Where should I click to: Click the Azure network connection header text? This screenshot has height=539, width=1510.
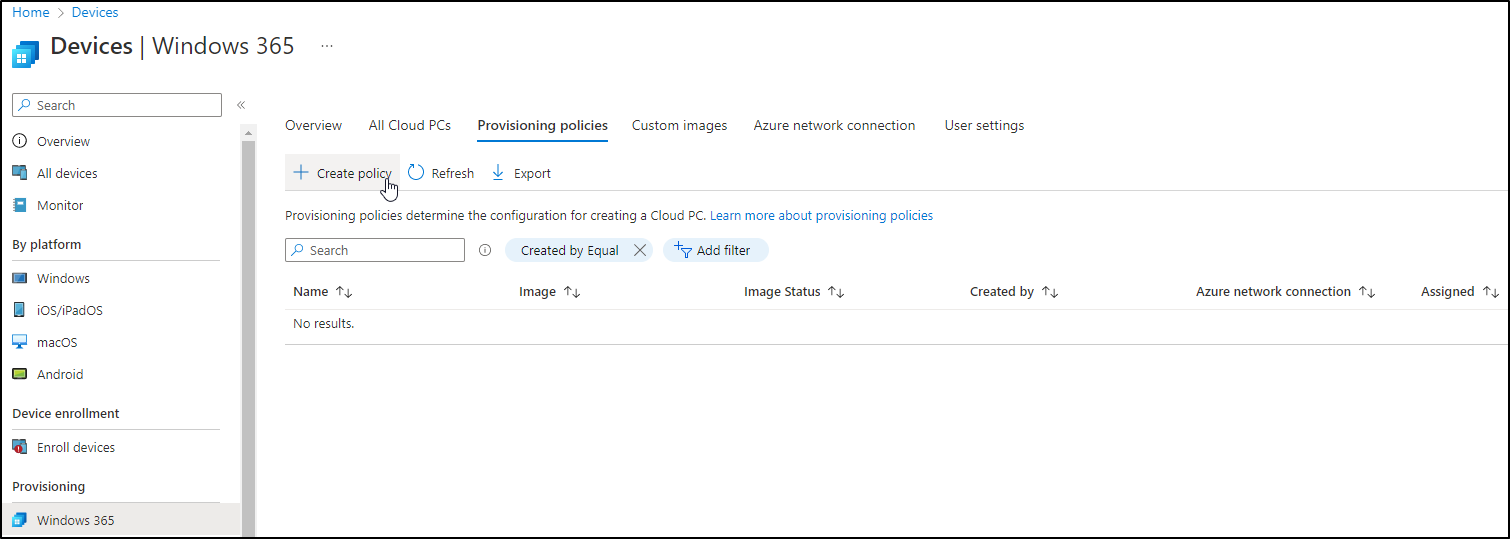pos(1273,292)
